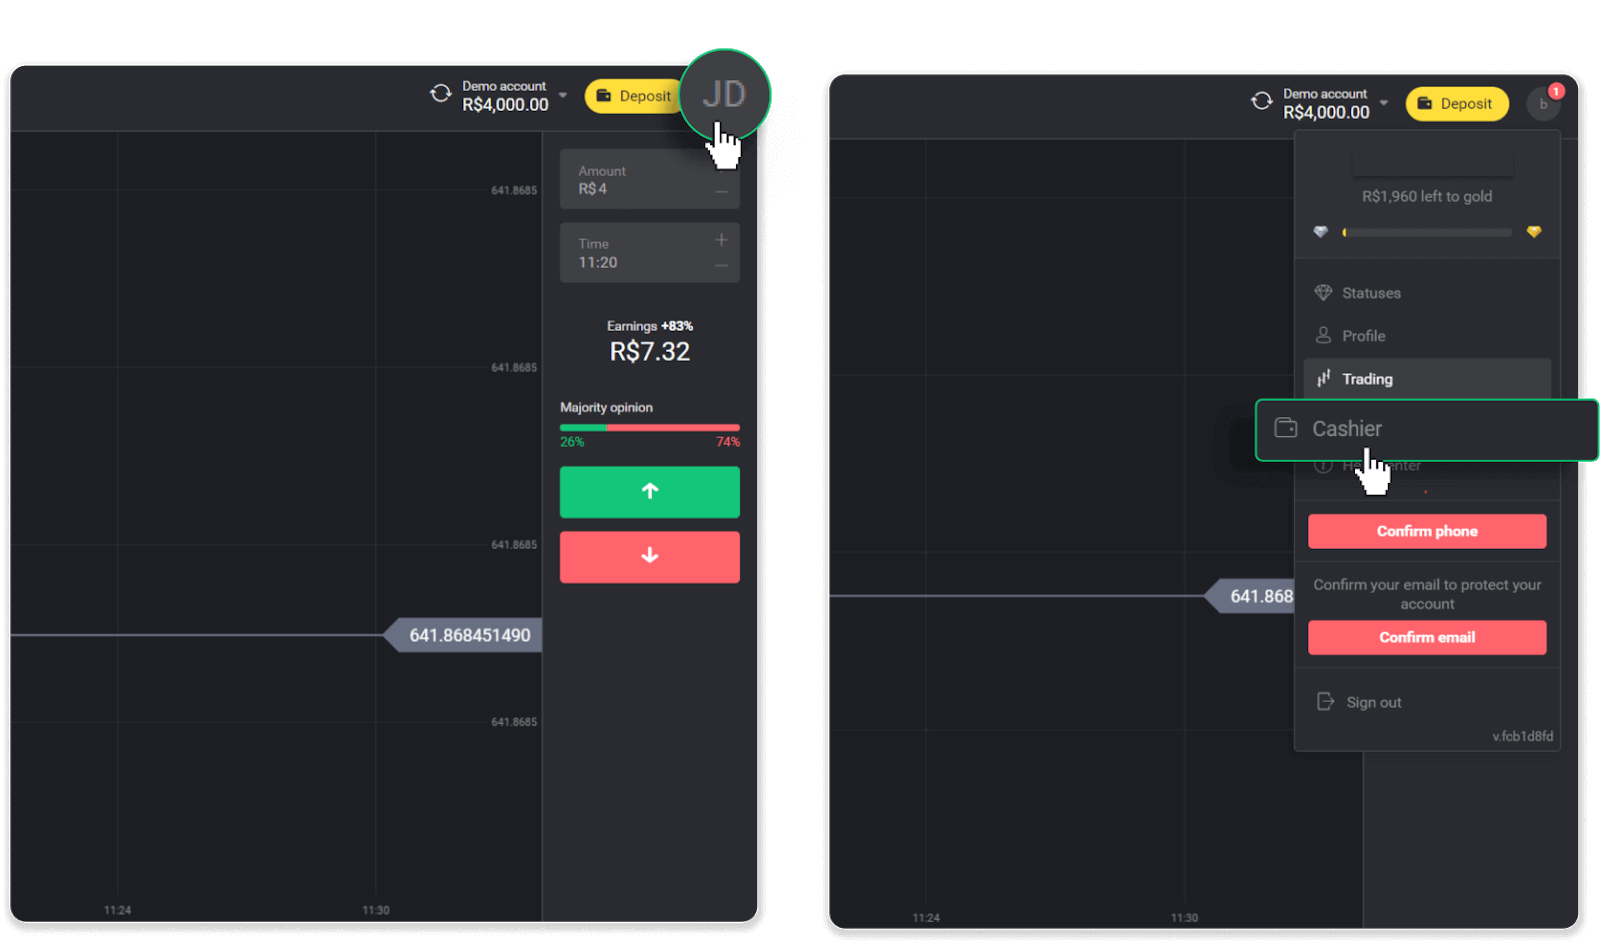Click the JD profile avatar
Viewport: 1600px width, 944px height.
point(724,95)
